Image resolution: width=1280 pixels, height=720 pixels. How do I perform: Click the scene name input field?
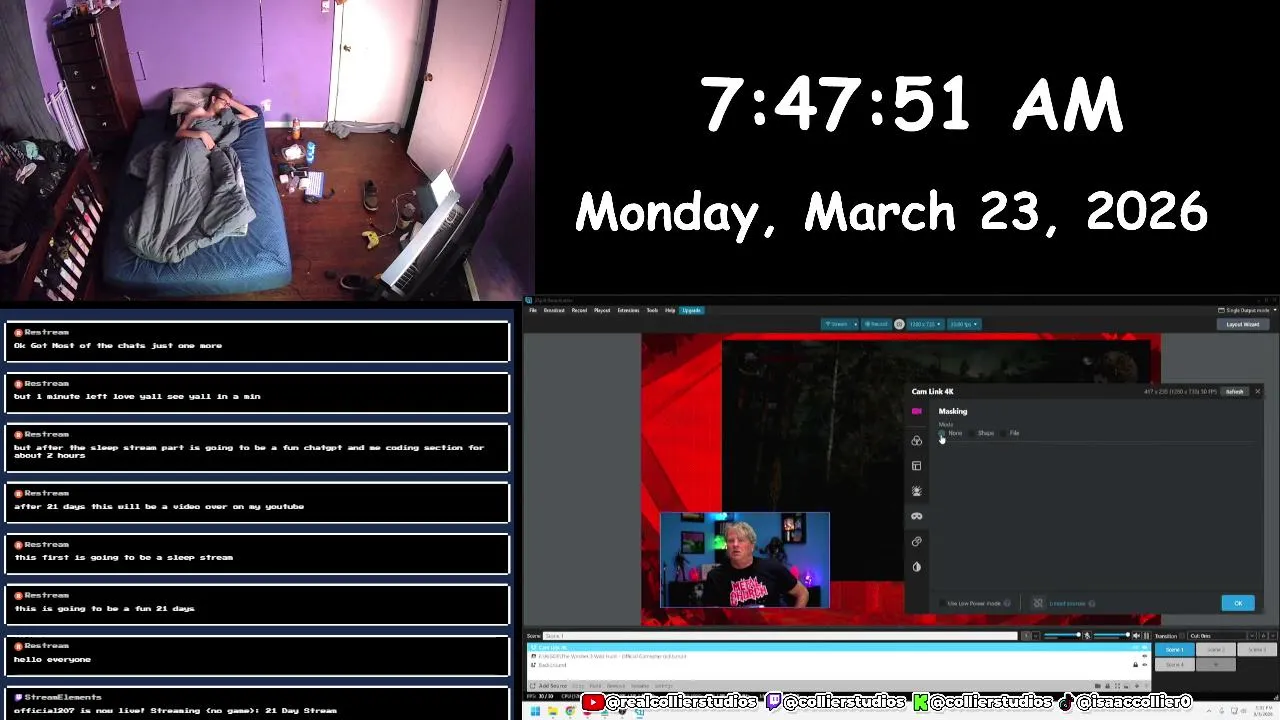(x=780, y=636)
